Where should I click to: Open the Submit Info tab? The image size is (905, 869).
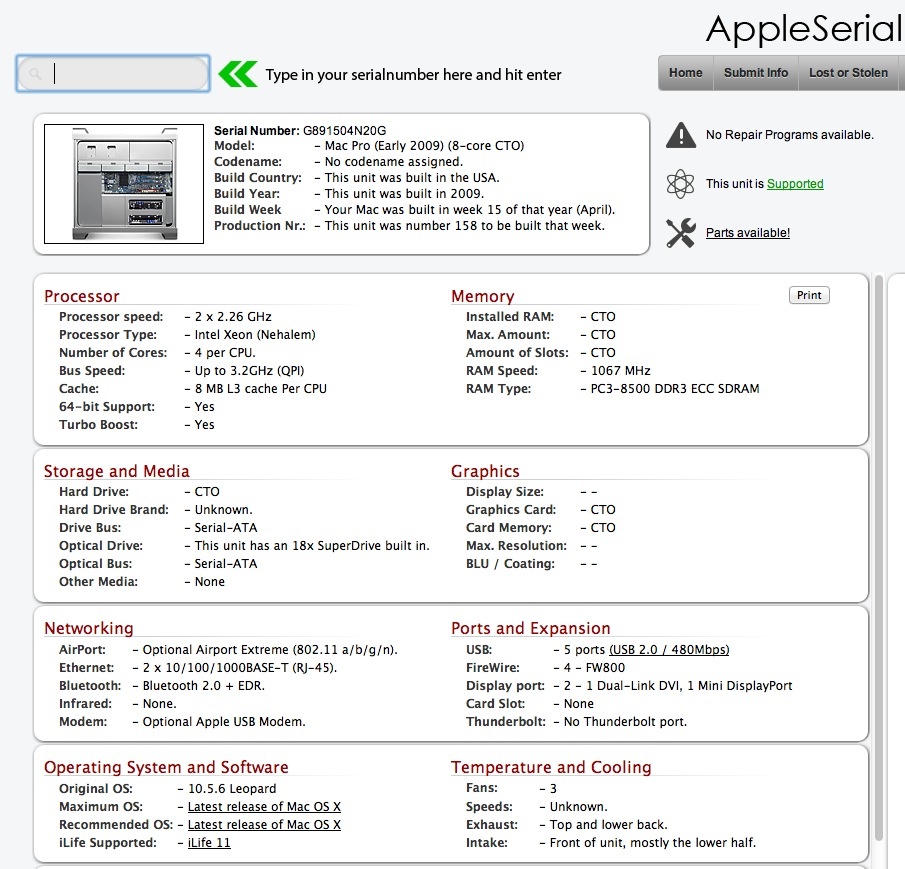(x=756, y=73)
